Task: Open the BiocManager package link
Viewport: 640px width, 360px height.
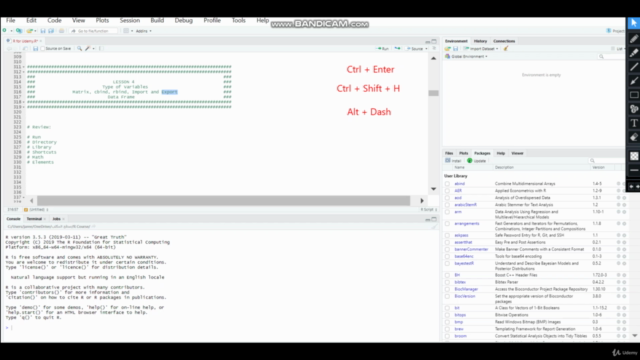Action: [466, 289]
